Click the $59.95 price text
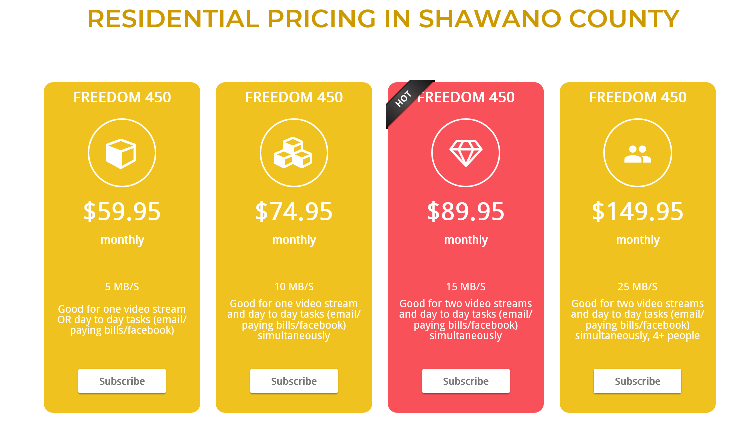This screenshot has width=749, height=440. tap(122, 211)
